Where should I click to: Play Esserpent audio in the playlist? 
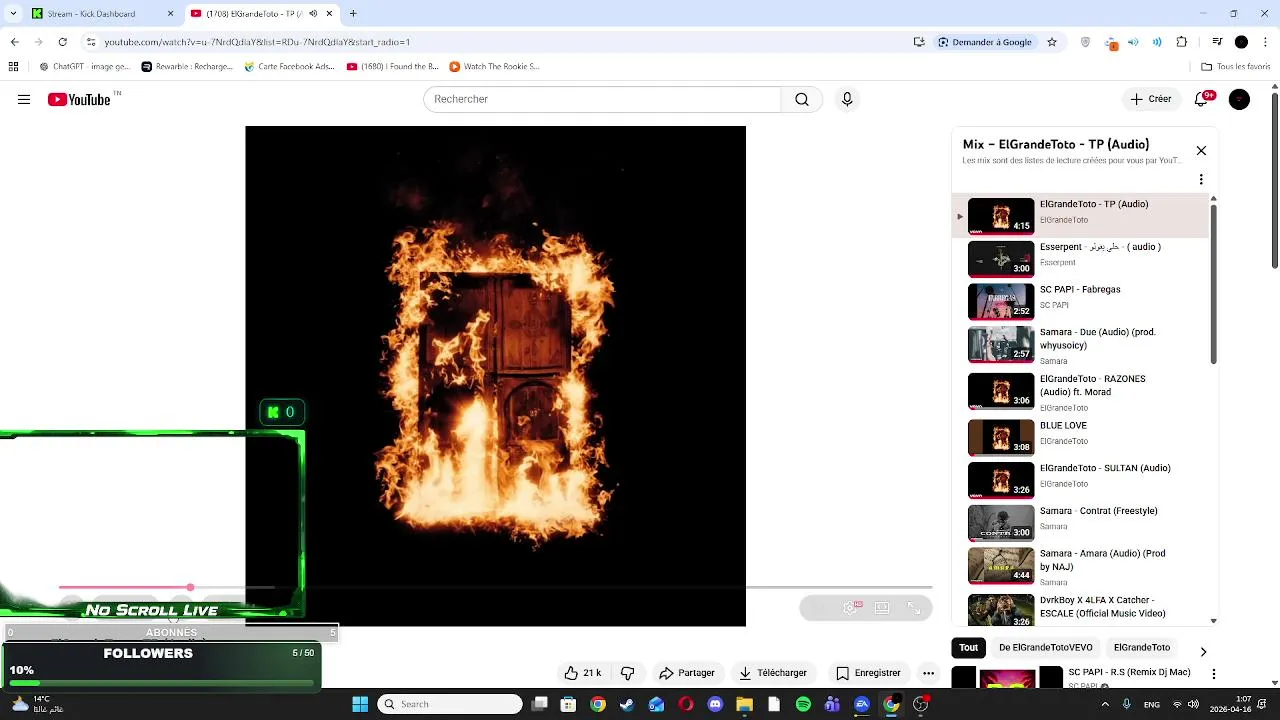point(1084,259)
